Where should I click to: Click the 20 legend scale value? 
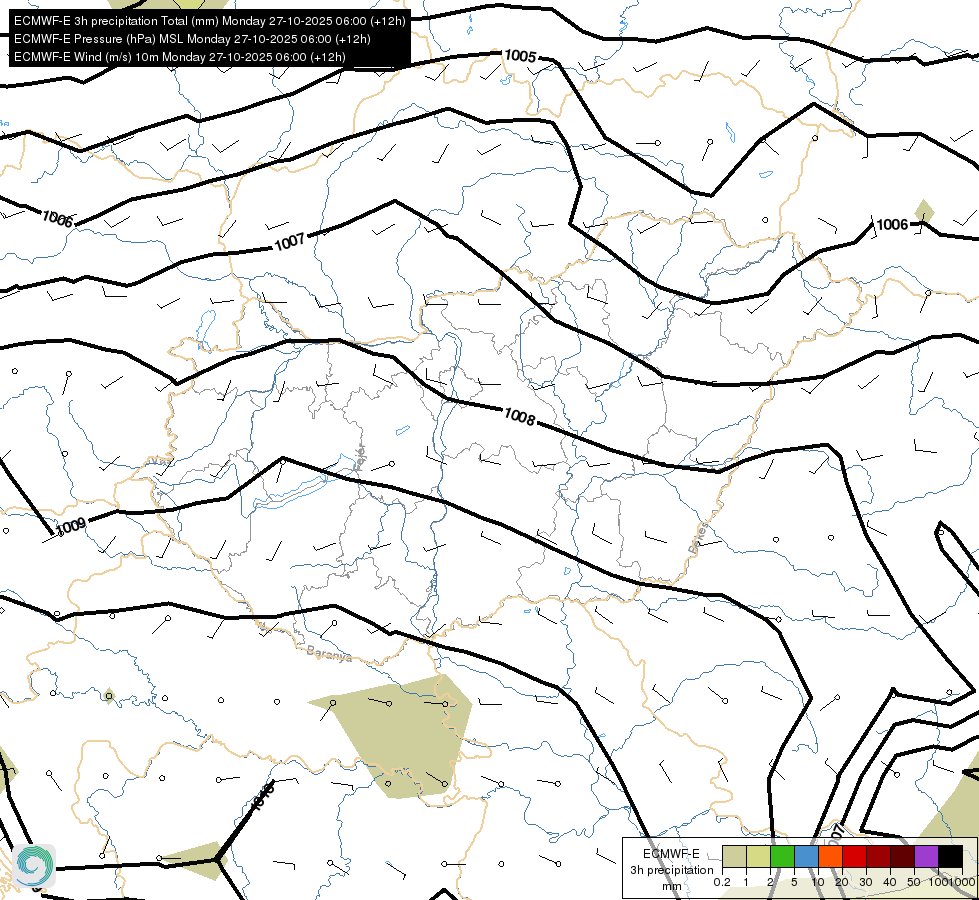[x=842, y=882]
